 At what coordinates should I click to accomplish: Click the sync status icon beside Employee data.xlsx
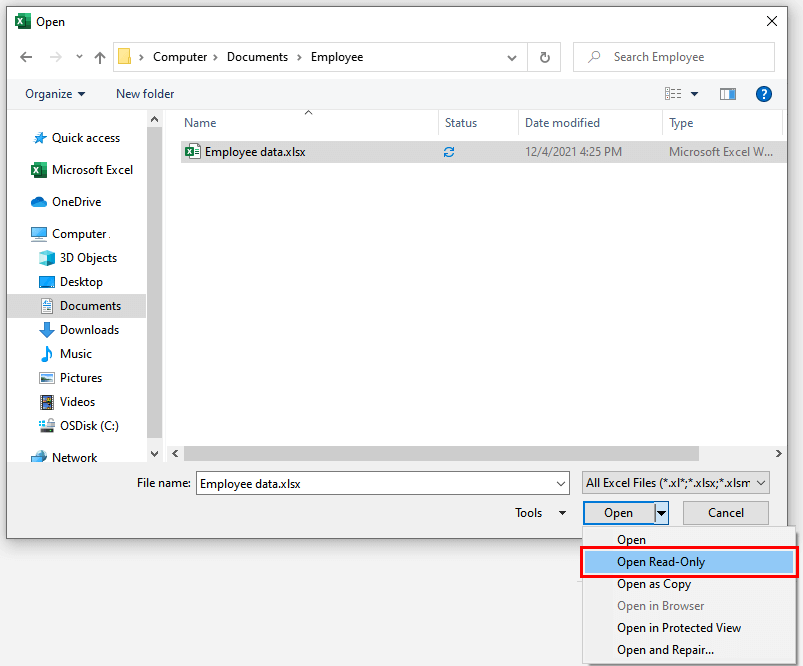pos(448,152)
